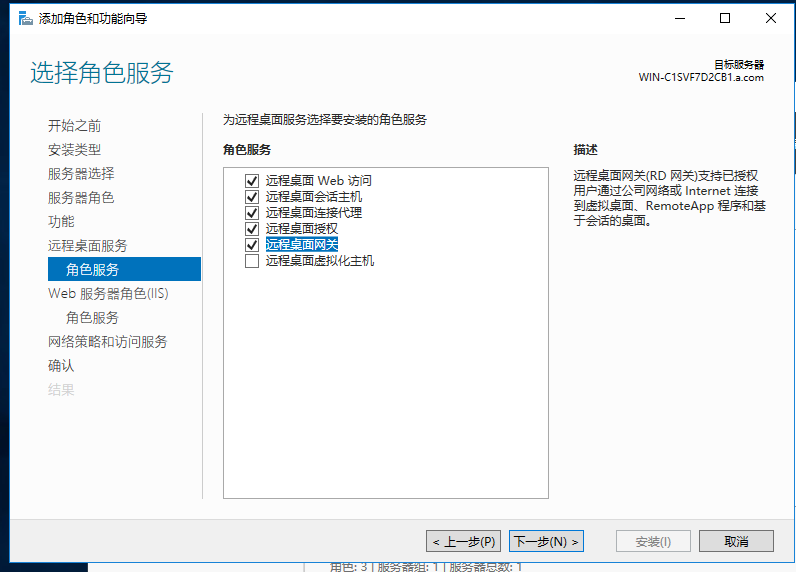
Task: Select 远程桌面授权 label text
Action: pyautogui.click(x=302, y=229)
